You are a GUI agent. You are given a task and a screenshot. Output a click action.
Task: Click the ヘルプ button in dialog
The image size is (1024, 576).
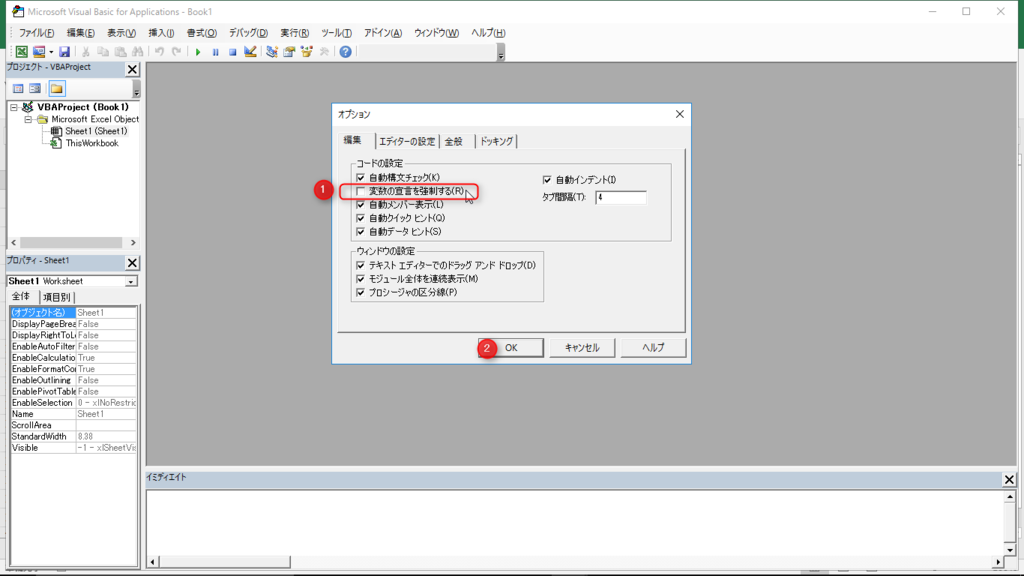coord(653,347)
